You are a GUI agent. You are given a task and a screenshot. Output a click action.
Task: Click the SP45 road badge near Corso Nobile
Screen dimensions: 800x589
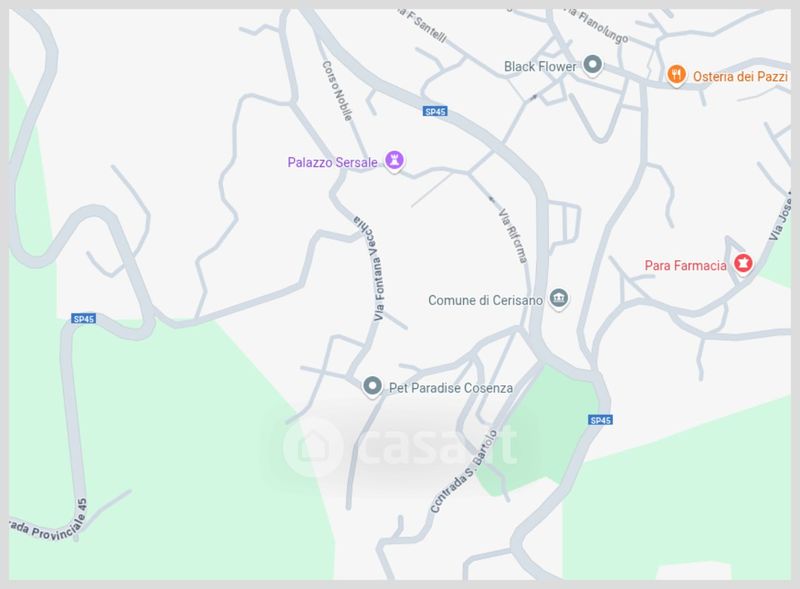point(435,111)
